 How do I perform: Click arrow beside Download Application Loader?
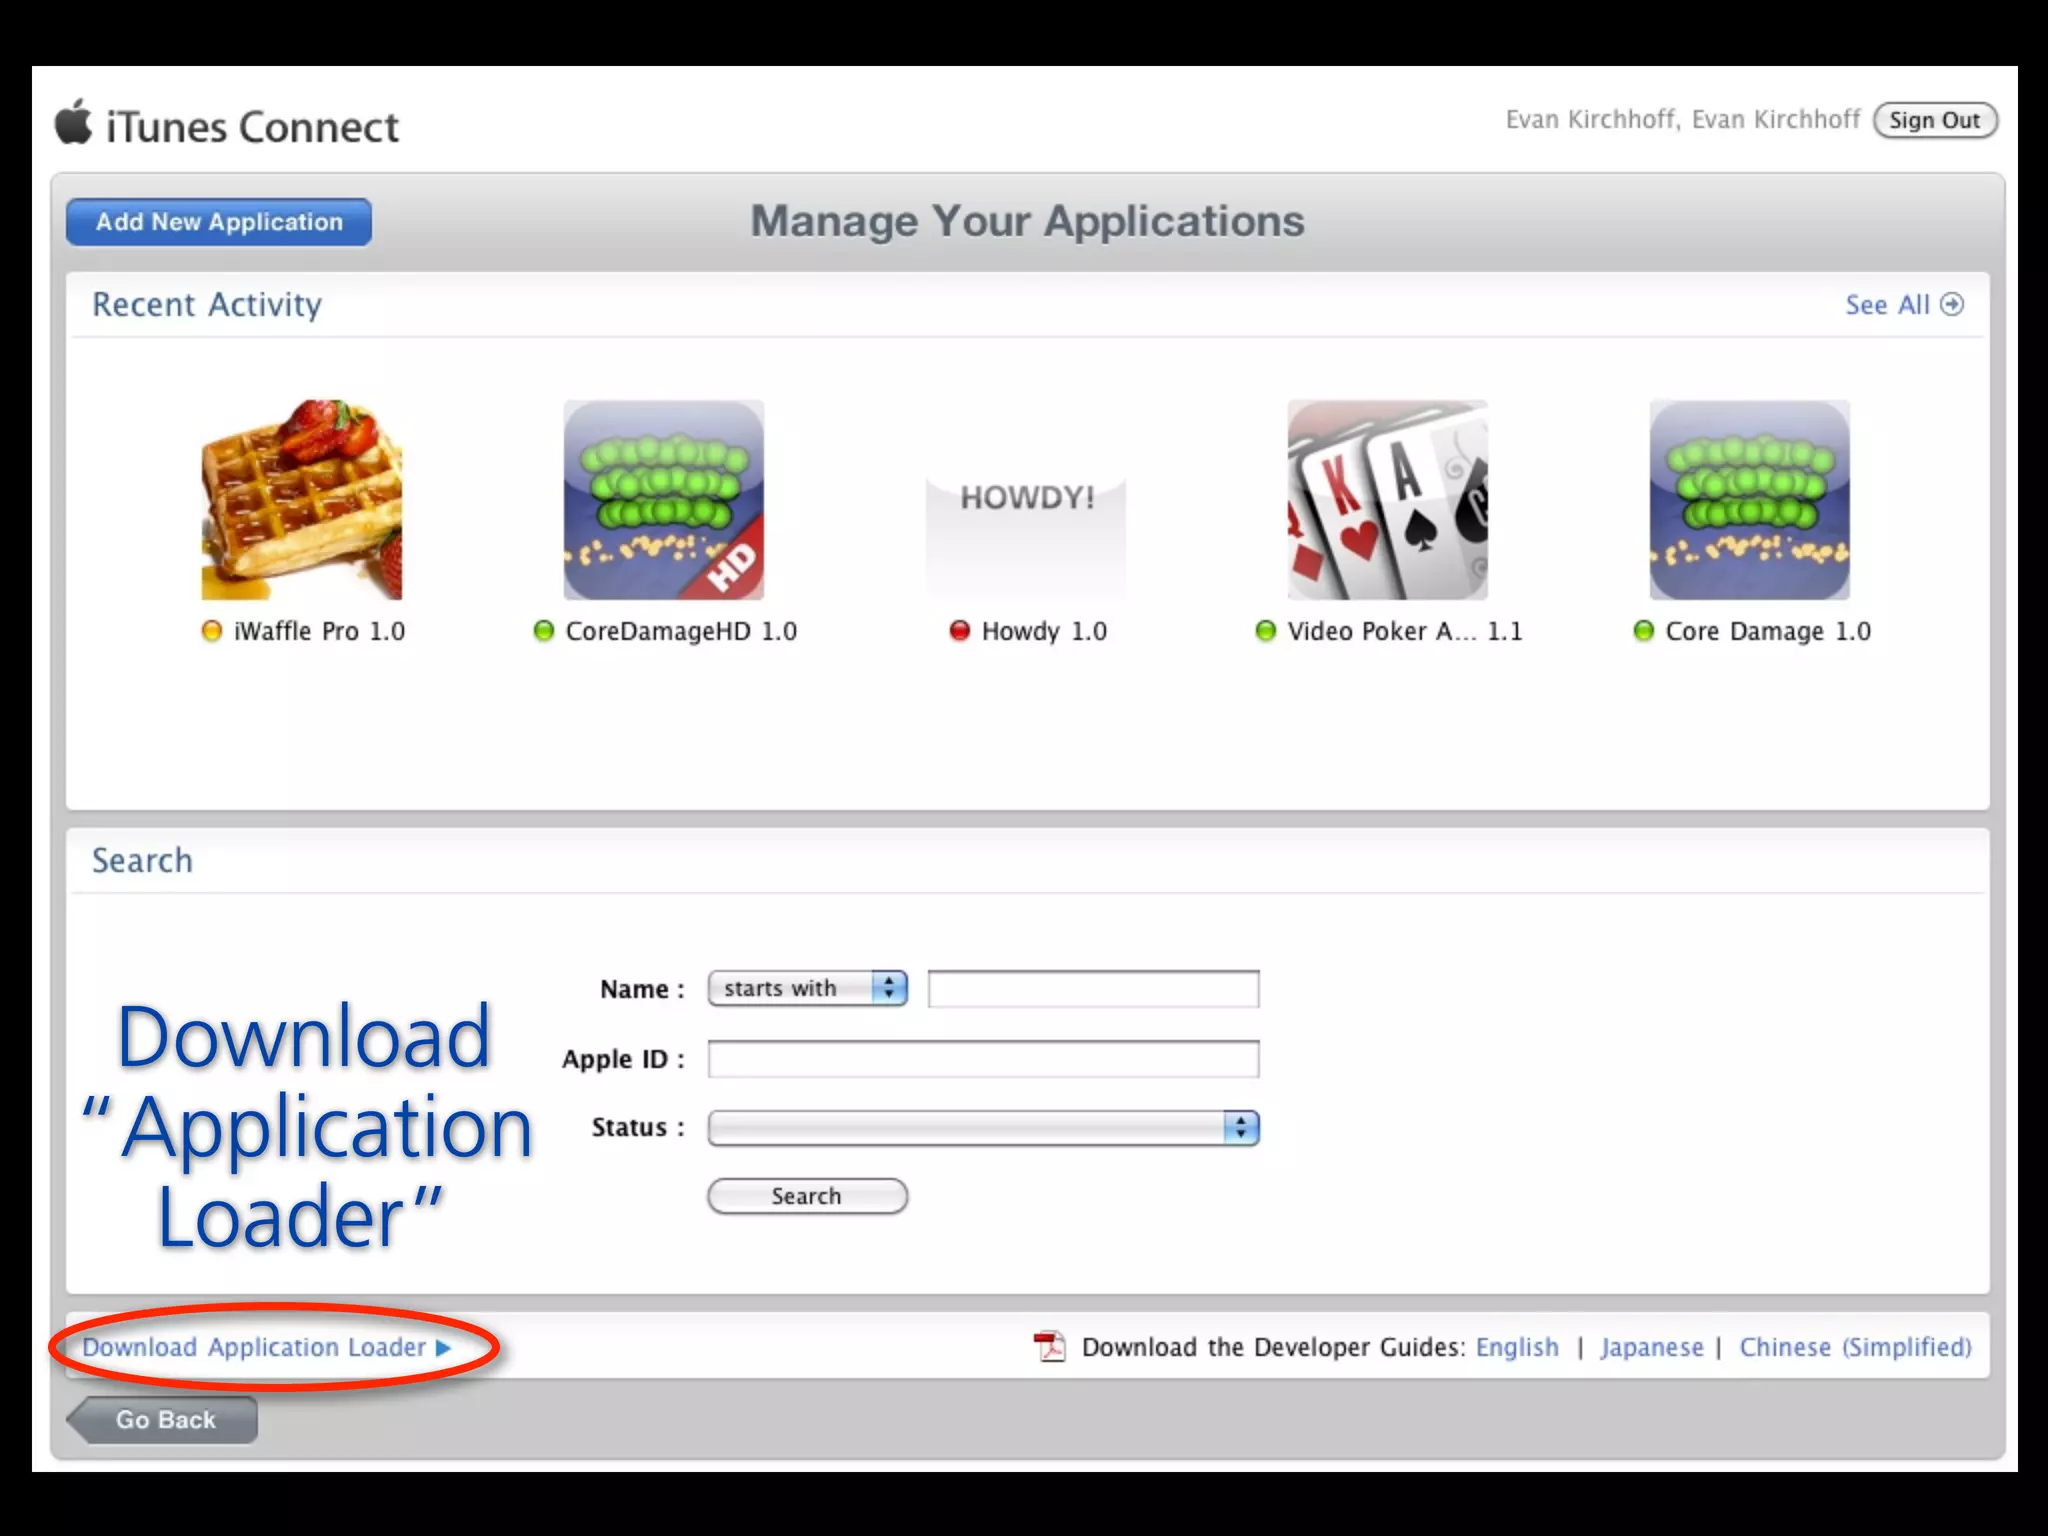[x=443, y=1348]
